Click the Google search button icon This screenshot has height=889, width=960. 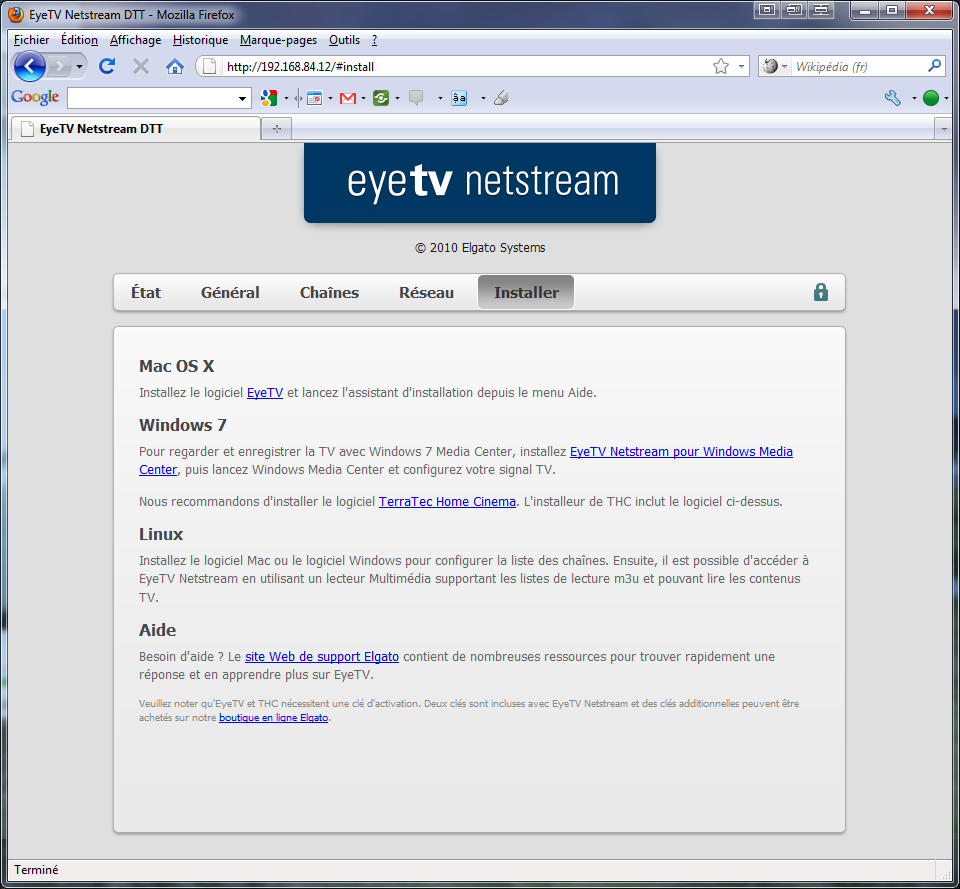pyautogui.click(x=269, y=98)
